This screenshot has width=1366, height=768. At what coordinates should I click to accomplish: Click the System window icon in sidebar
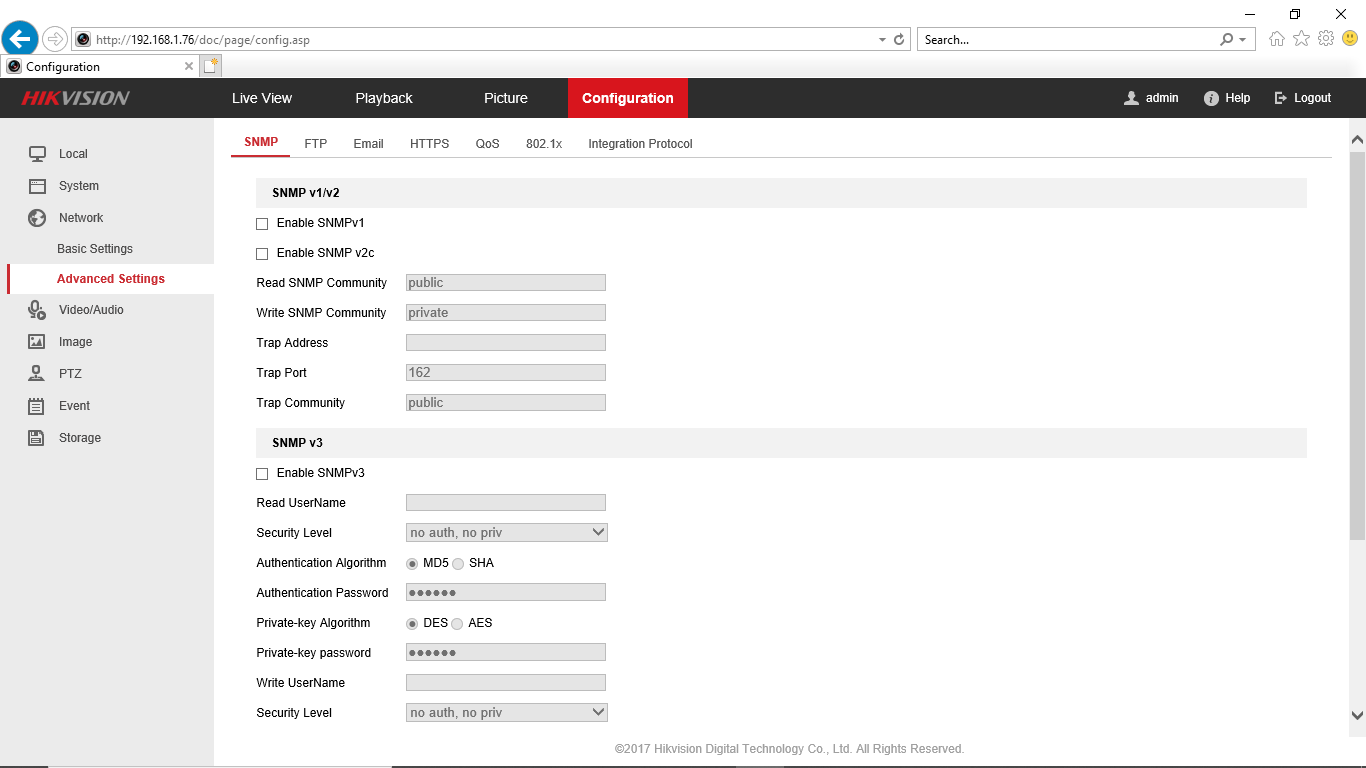[x=37, y=186]
